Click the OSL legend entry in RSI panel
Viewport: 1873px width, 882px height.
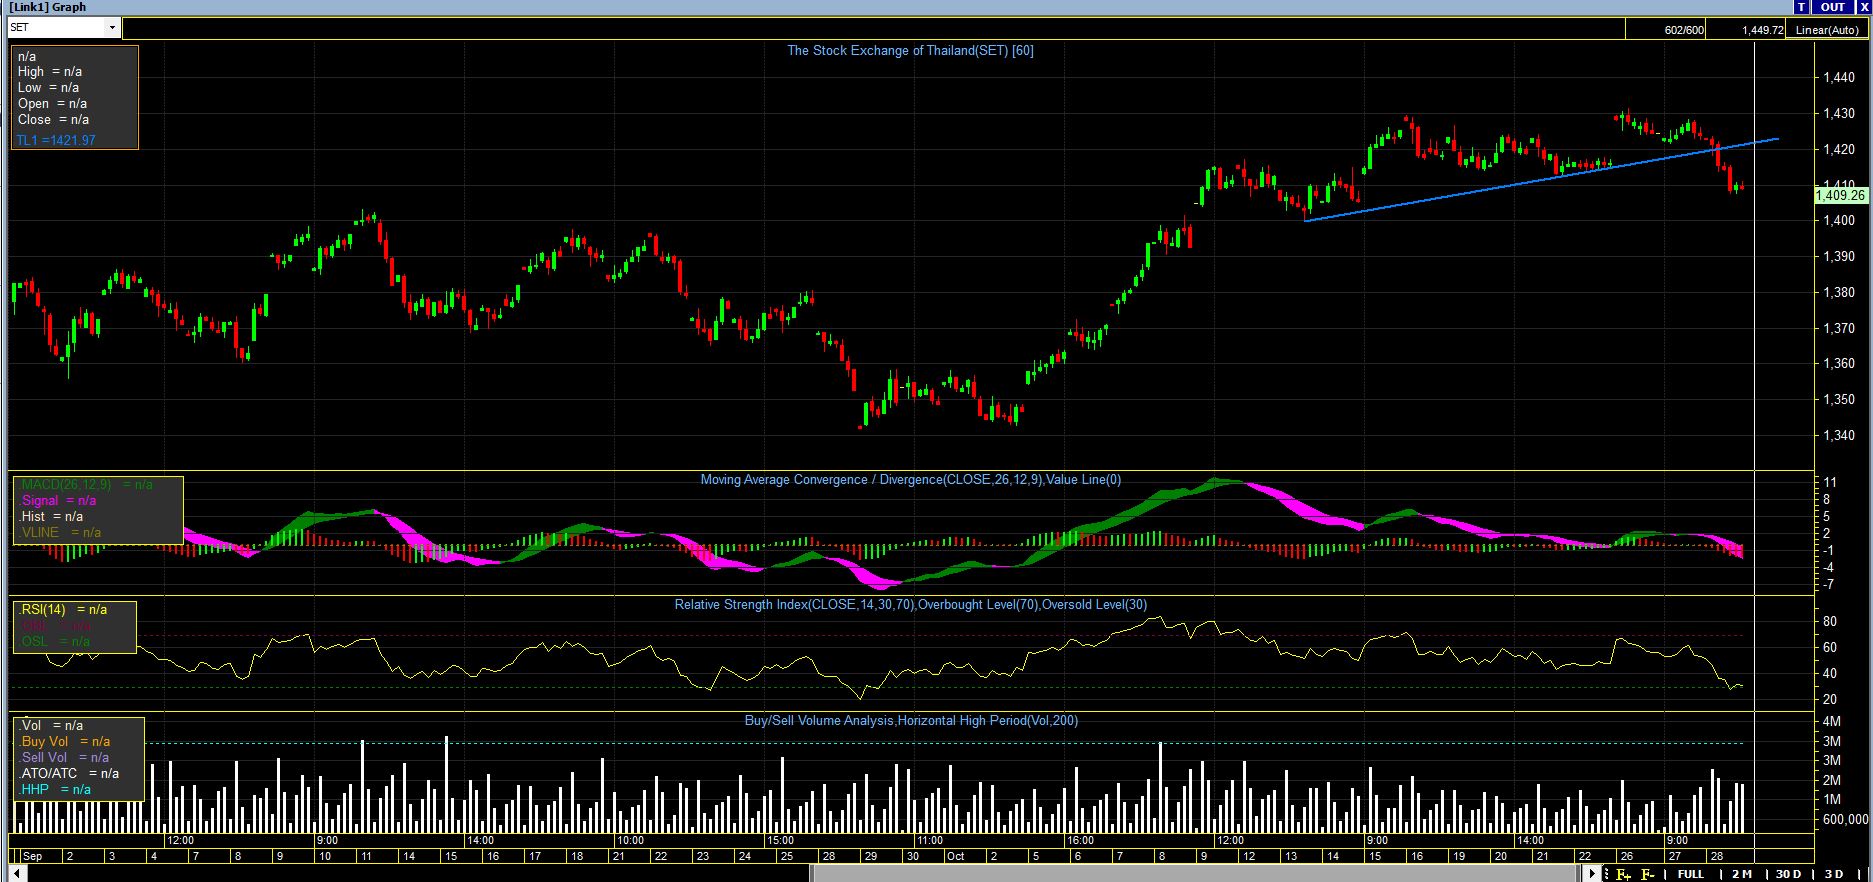pyautogui.click(x=55, y=641)
